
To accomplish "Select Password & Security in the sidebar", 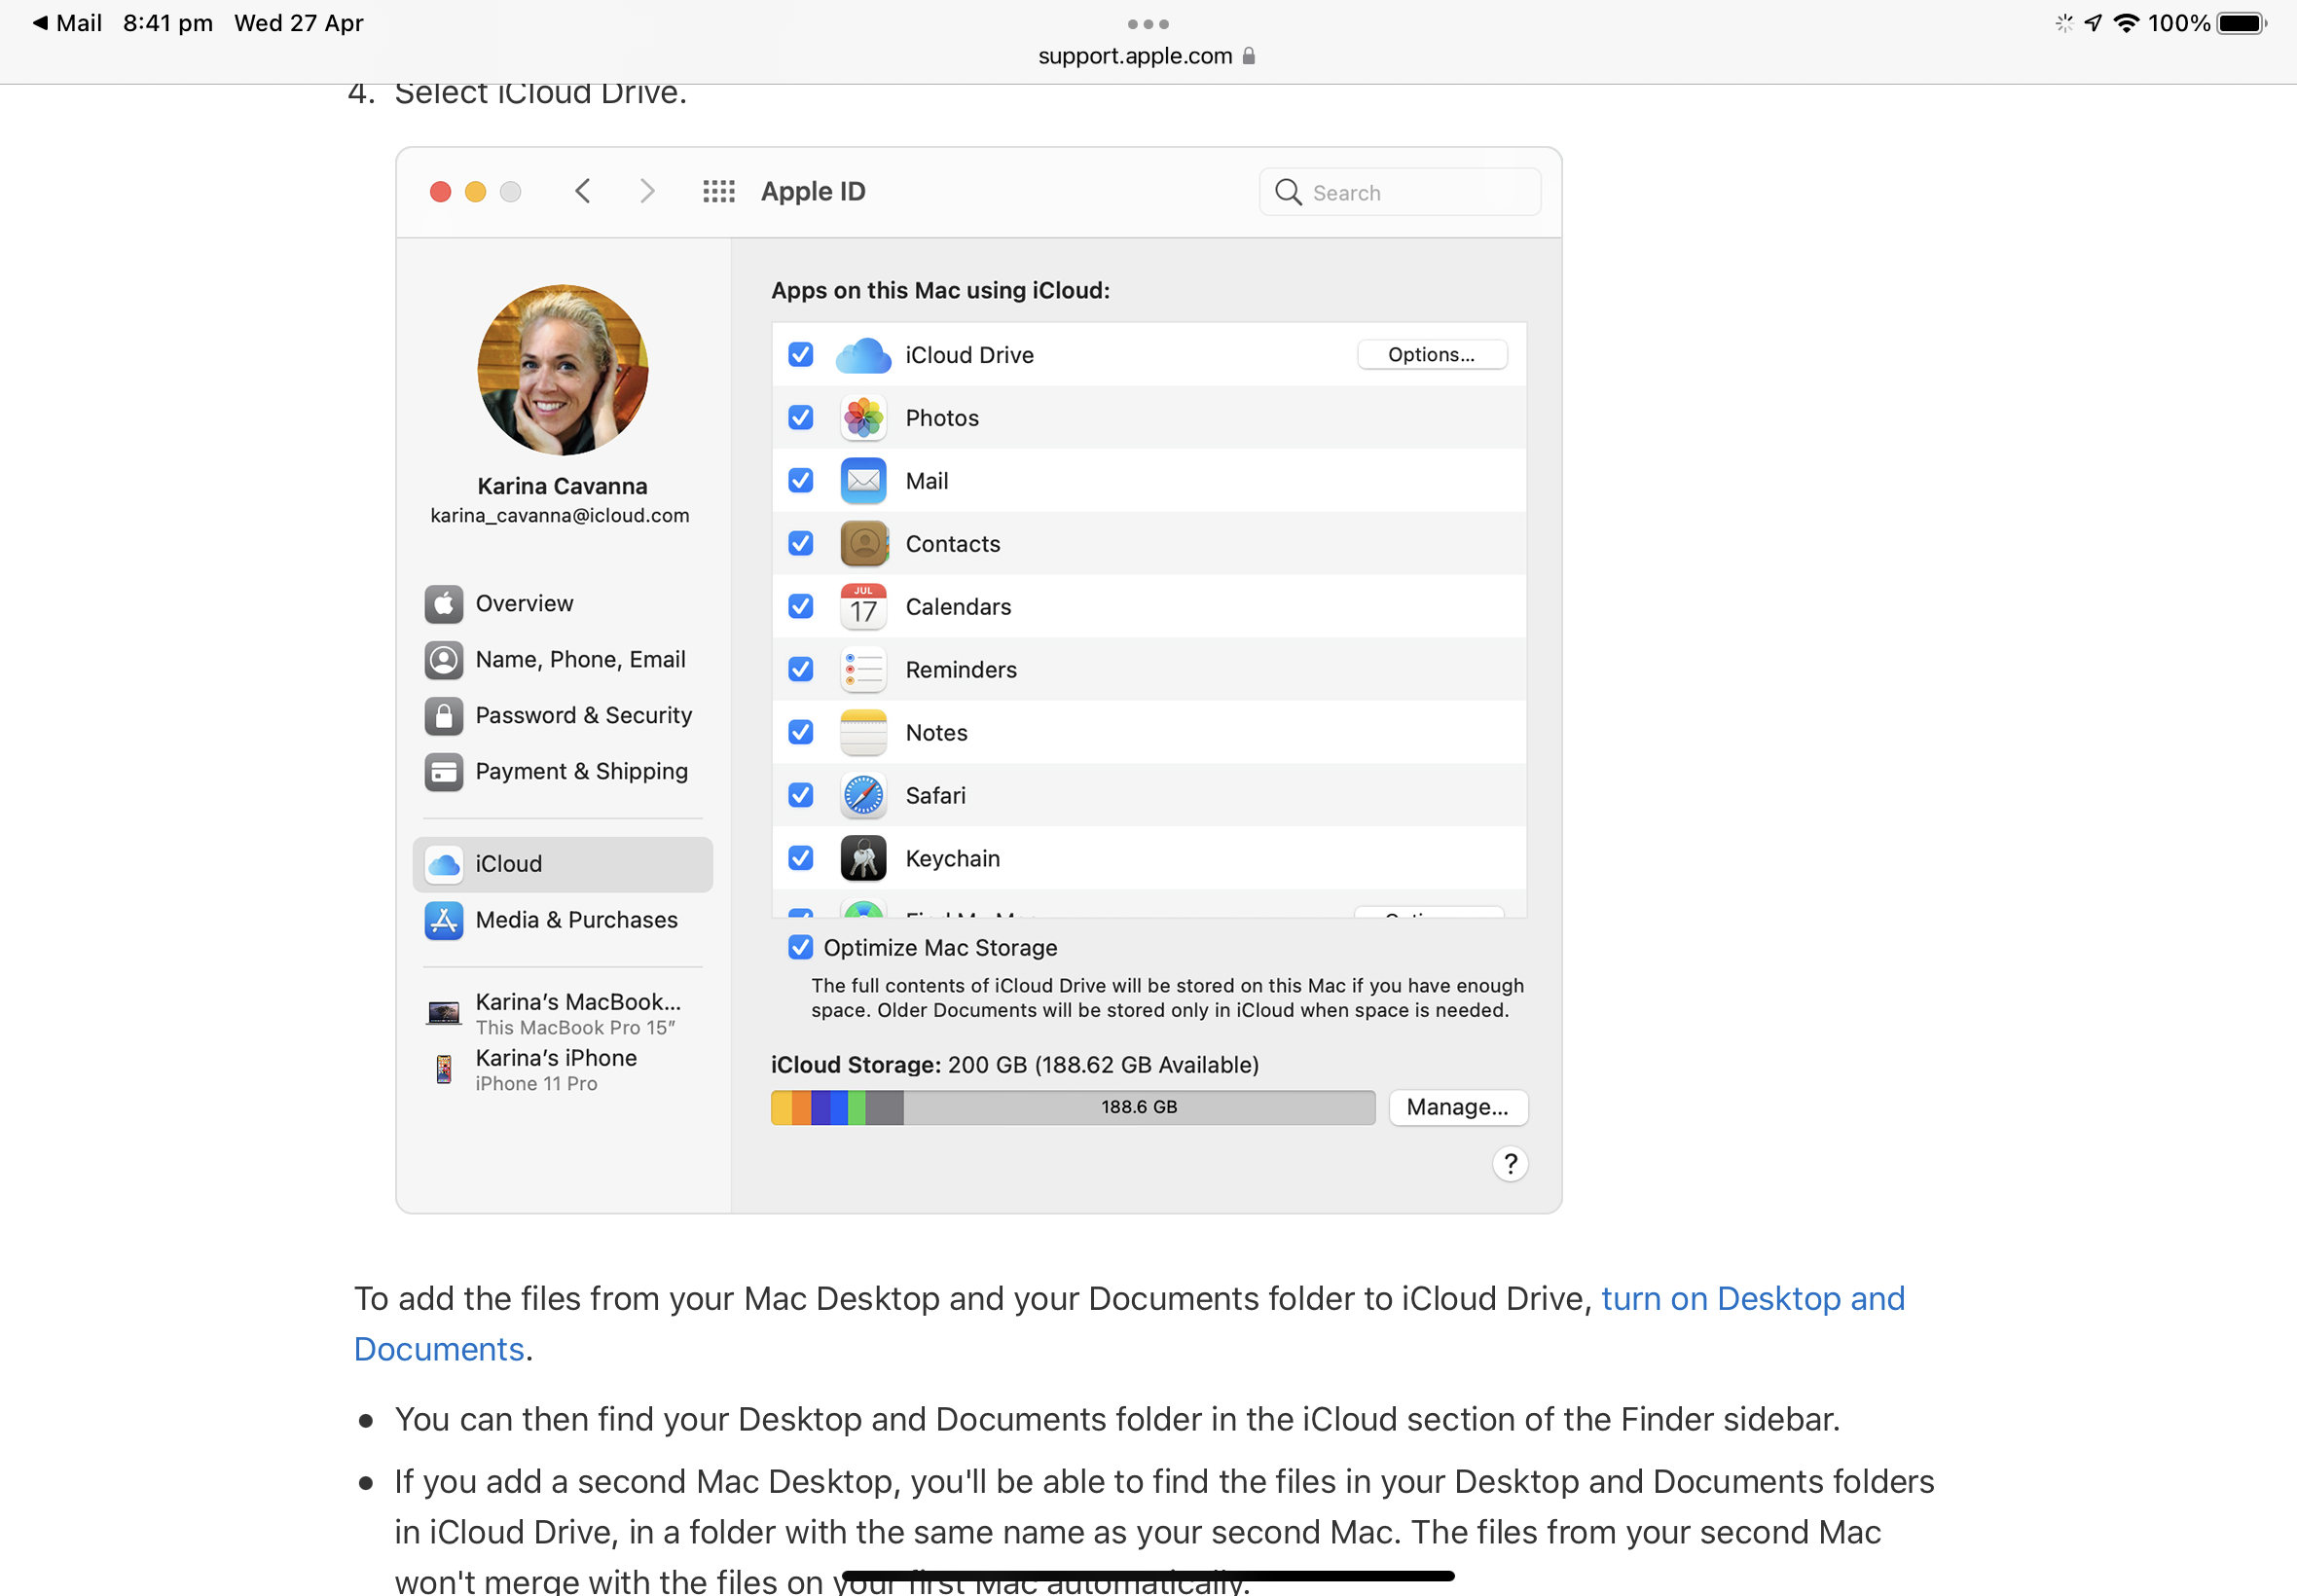I will click(x=583, y=716).
